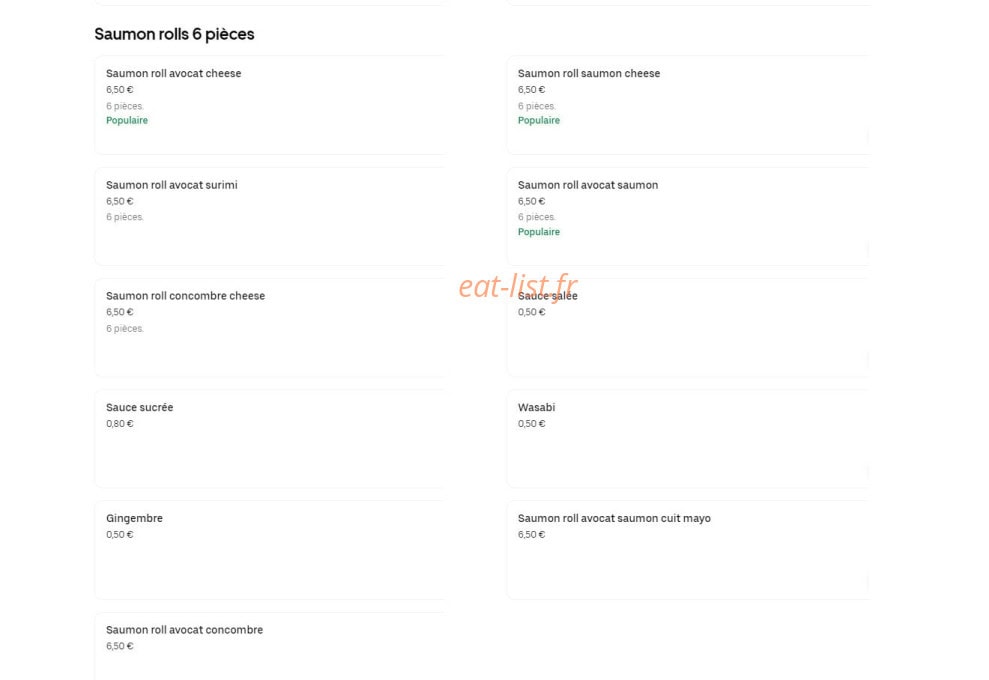
Task: Click the 0,80 € price of Sauce sucrée
Action: click(120, 424)
